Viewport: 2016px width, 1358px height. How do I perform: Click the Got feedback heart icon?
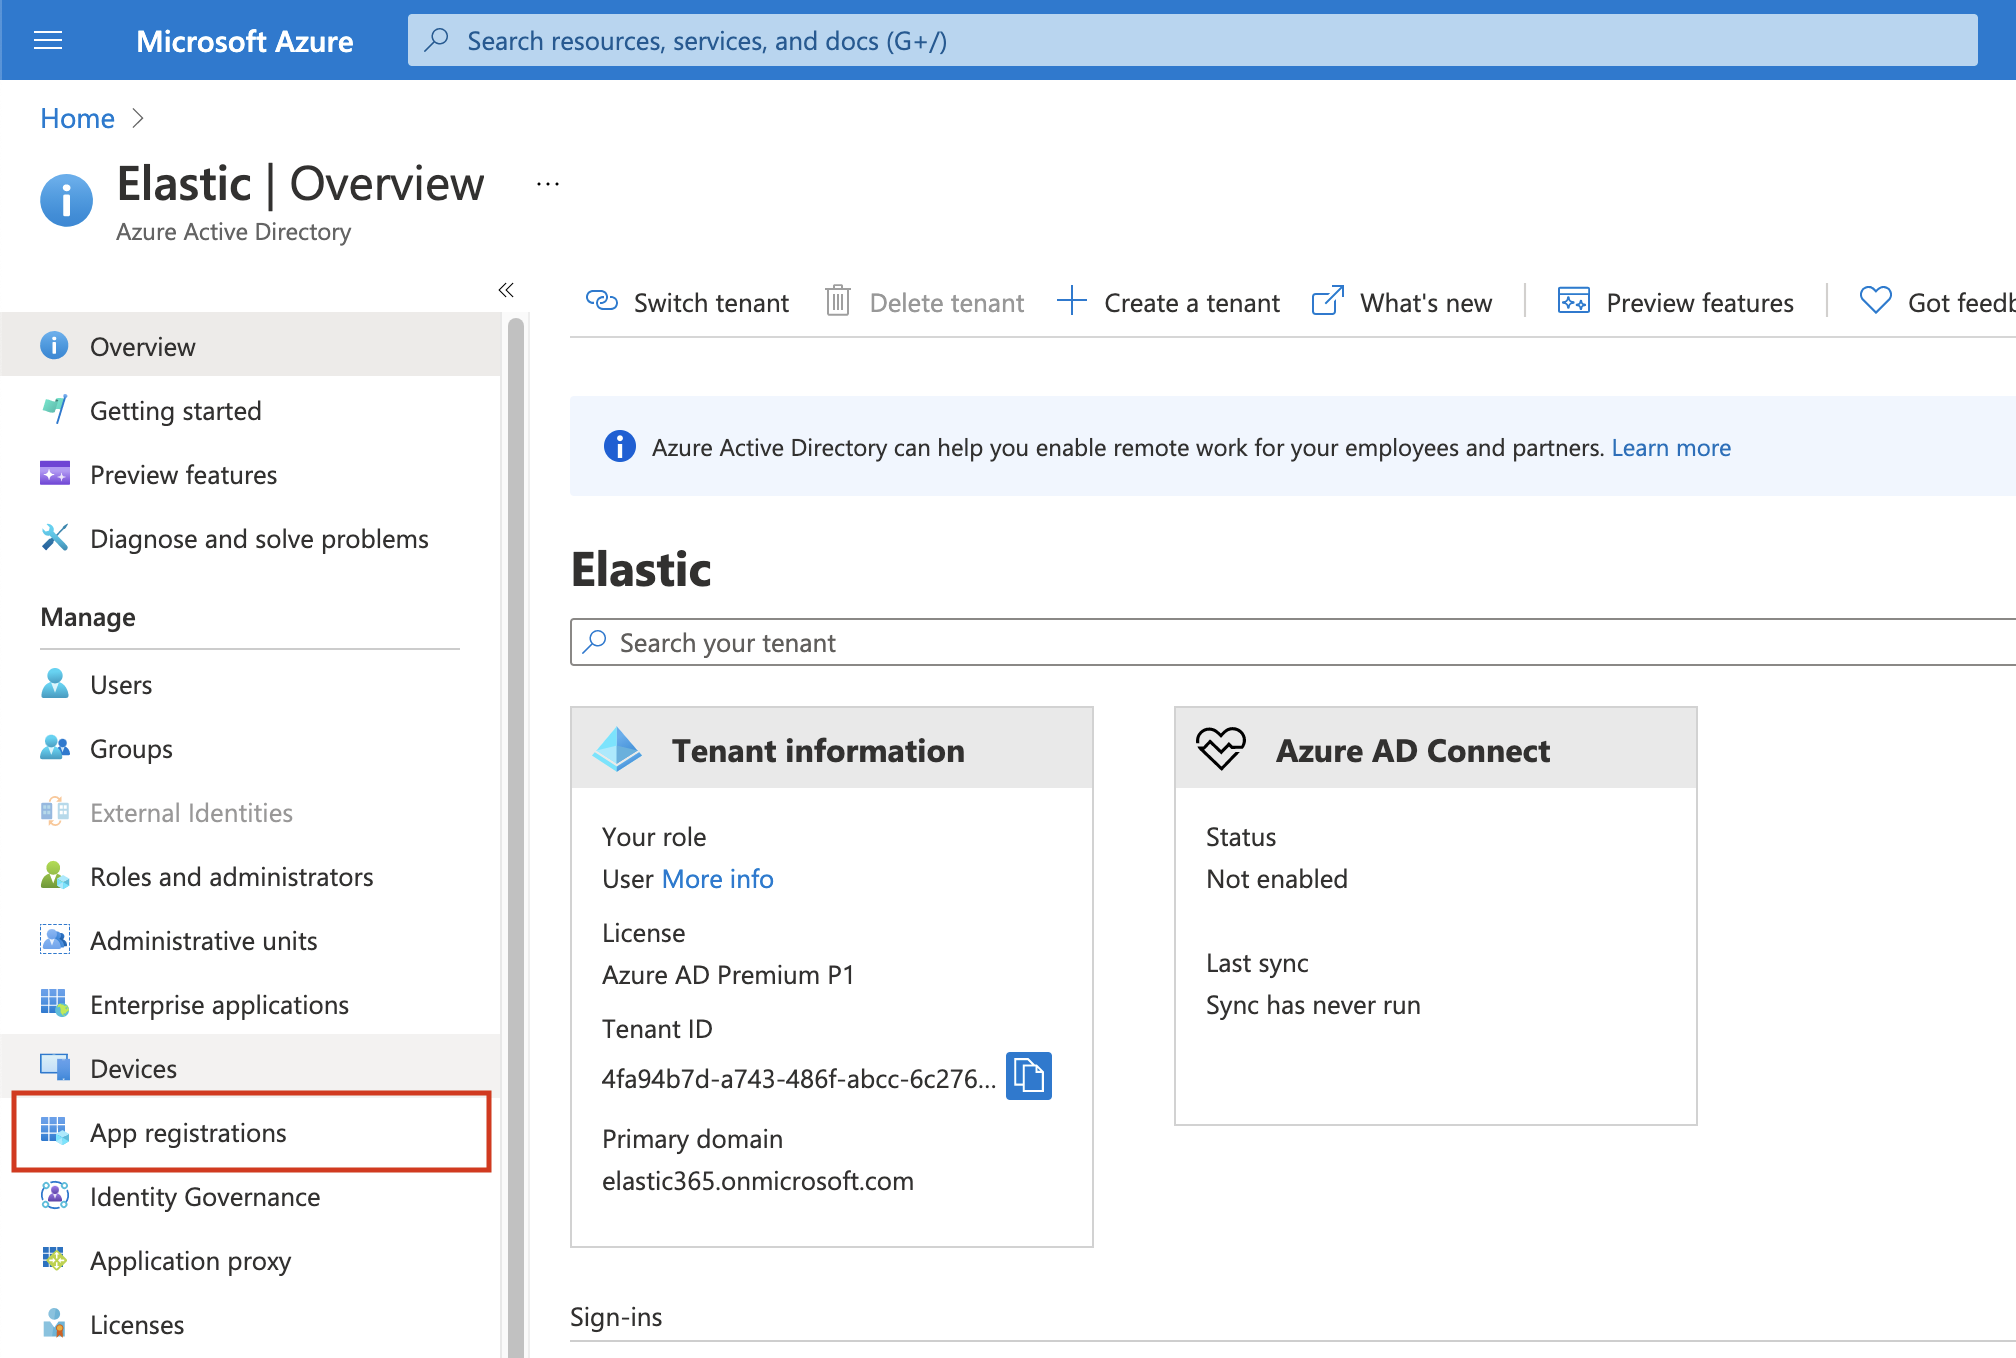pos(1875,300)
